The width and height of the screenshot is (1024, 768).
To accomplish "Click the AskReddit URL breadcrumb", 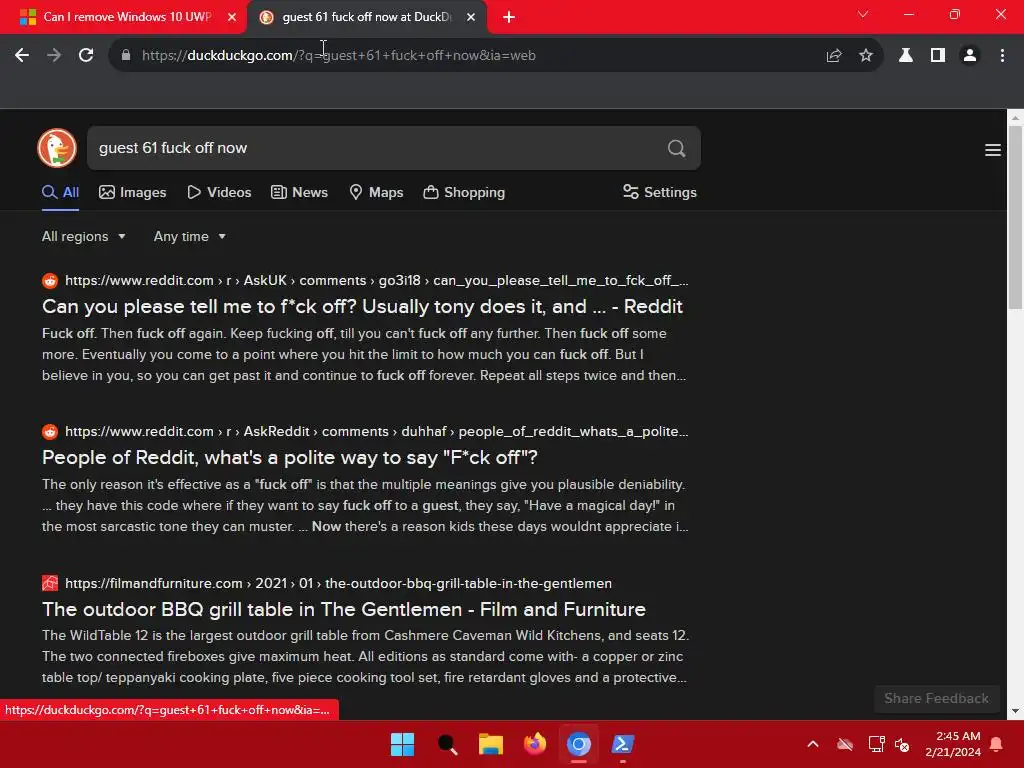I will [376, 432].
